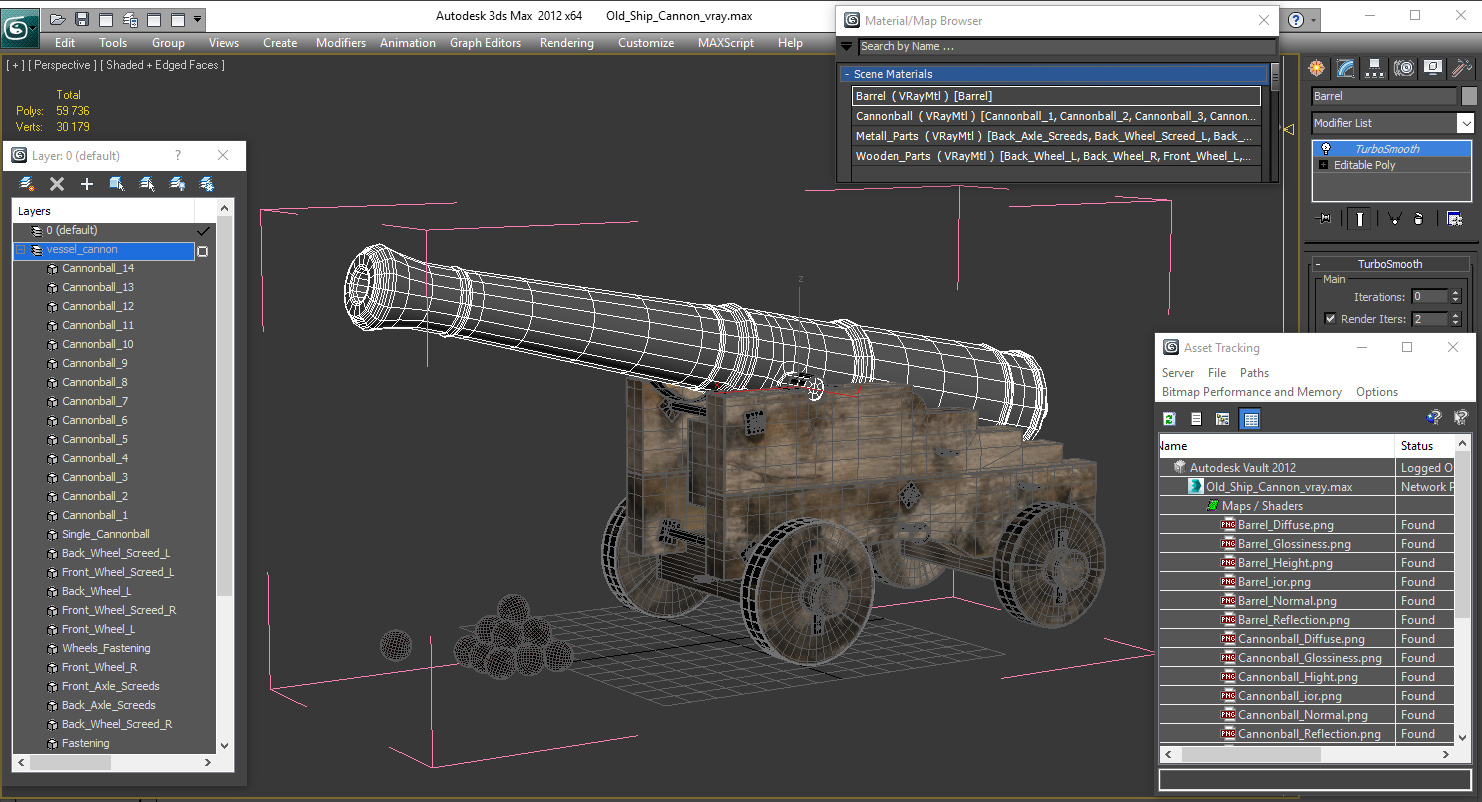Image resolution: width=1482 pixels, height=802 pixels.
Task: Click the Open File folder icon
Action: point(58,19)
